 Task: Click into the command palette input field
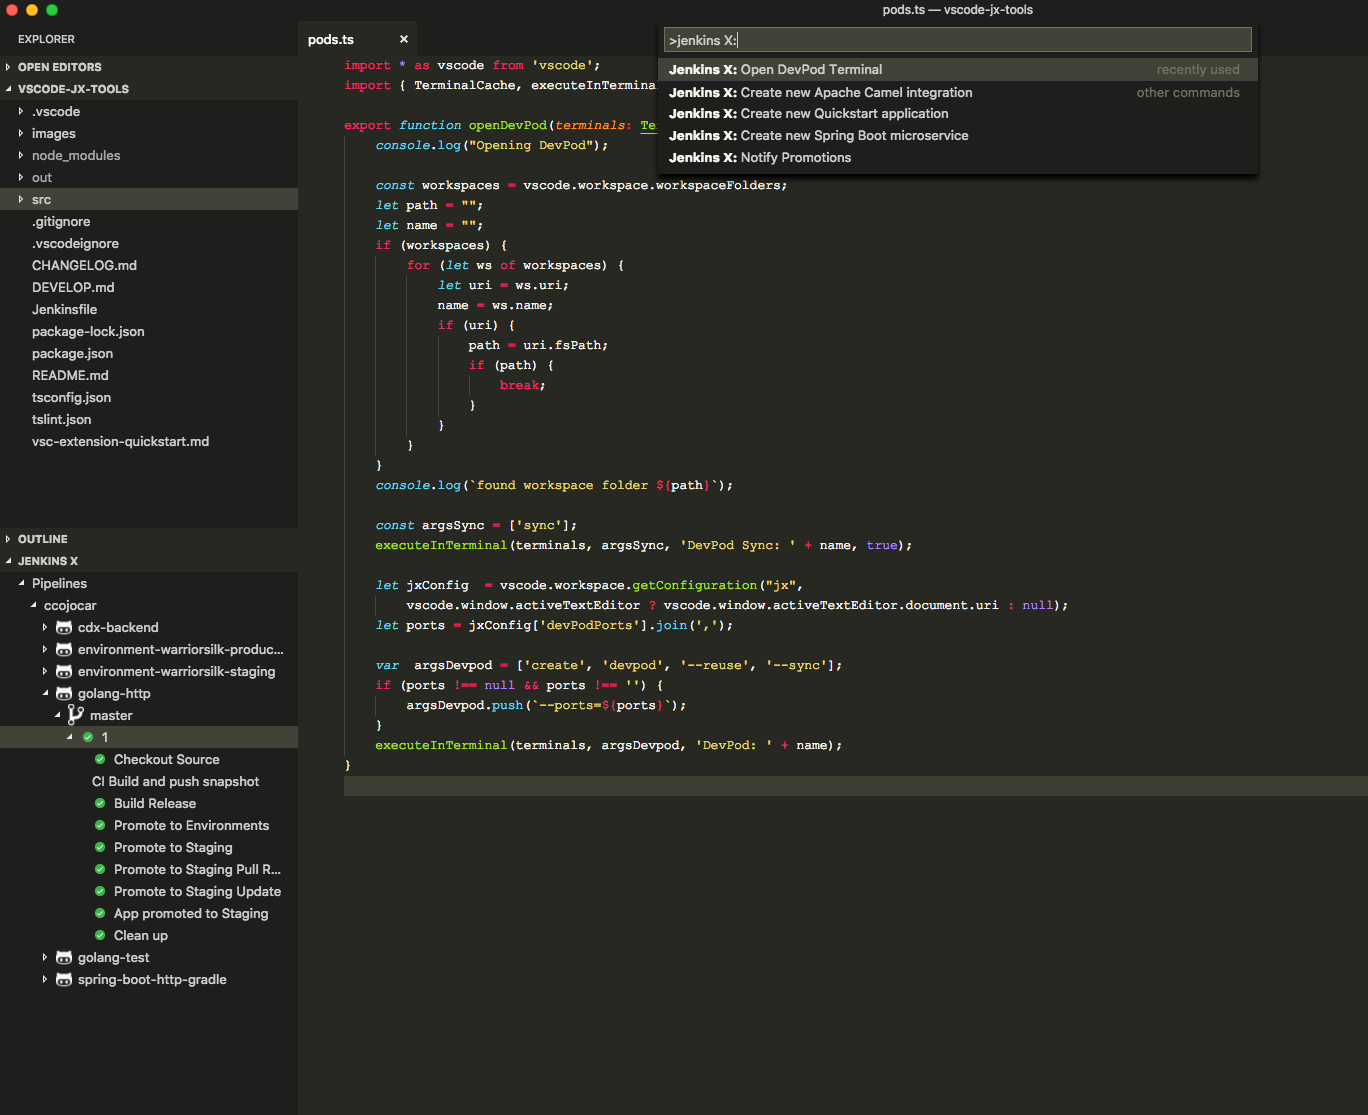click(958, 40)
